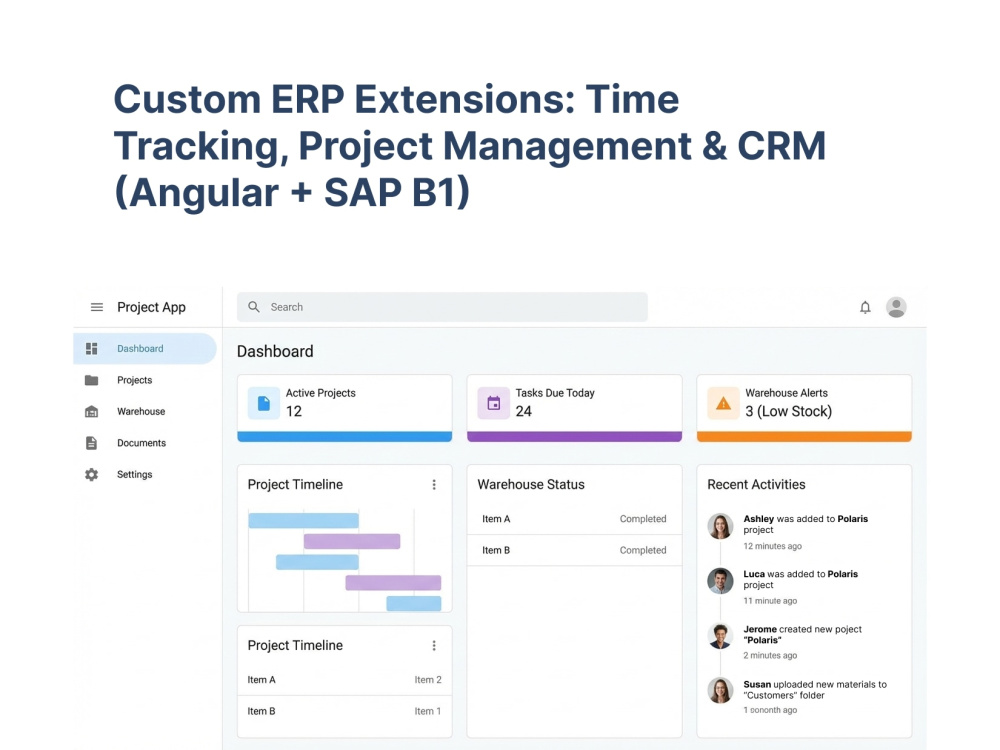Click the search magnifier icon
The width and height of the screenshot is (1000, 750).
click(x=254, y=307)
